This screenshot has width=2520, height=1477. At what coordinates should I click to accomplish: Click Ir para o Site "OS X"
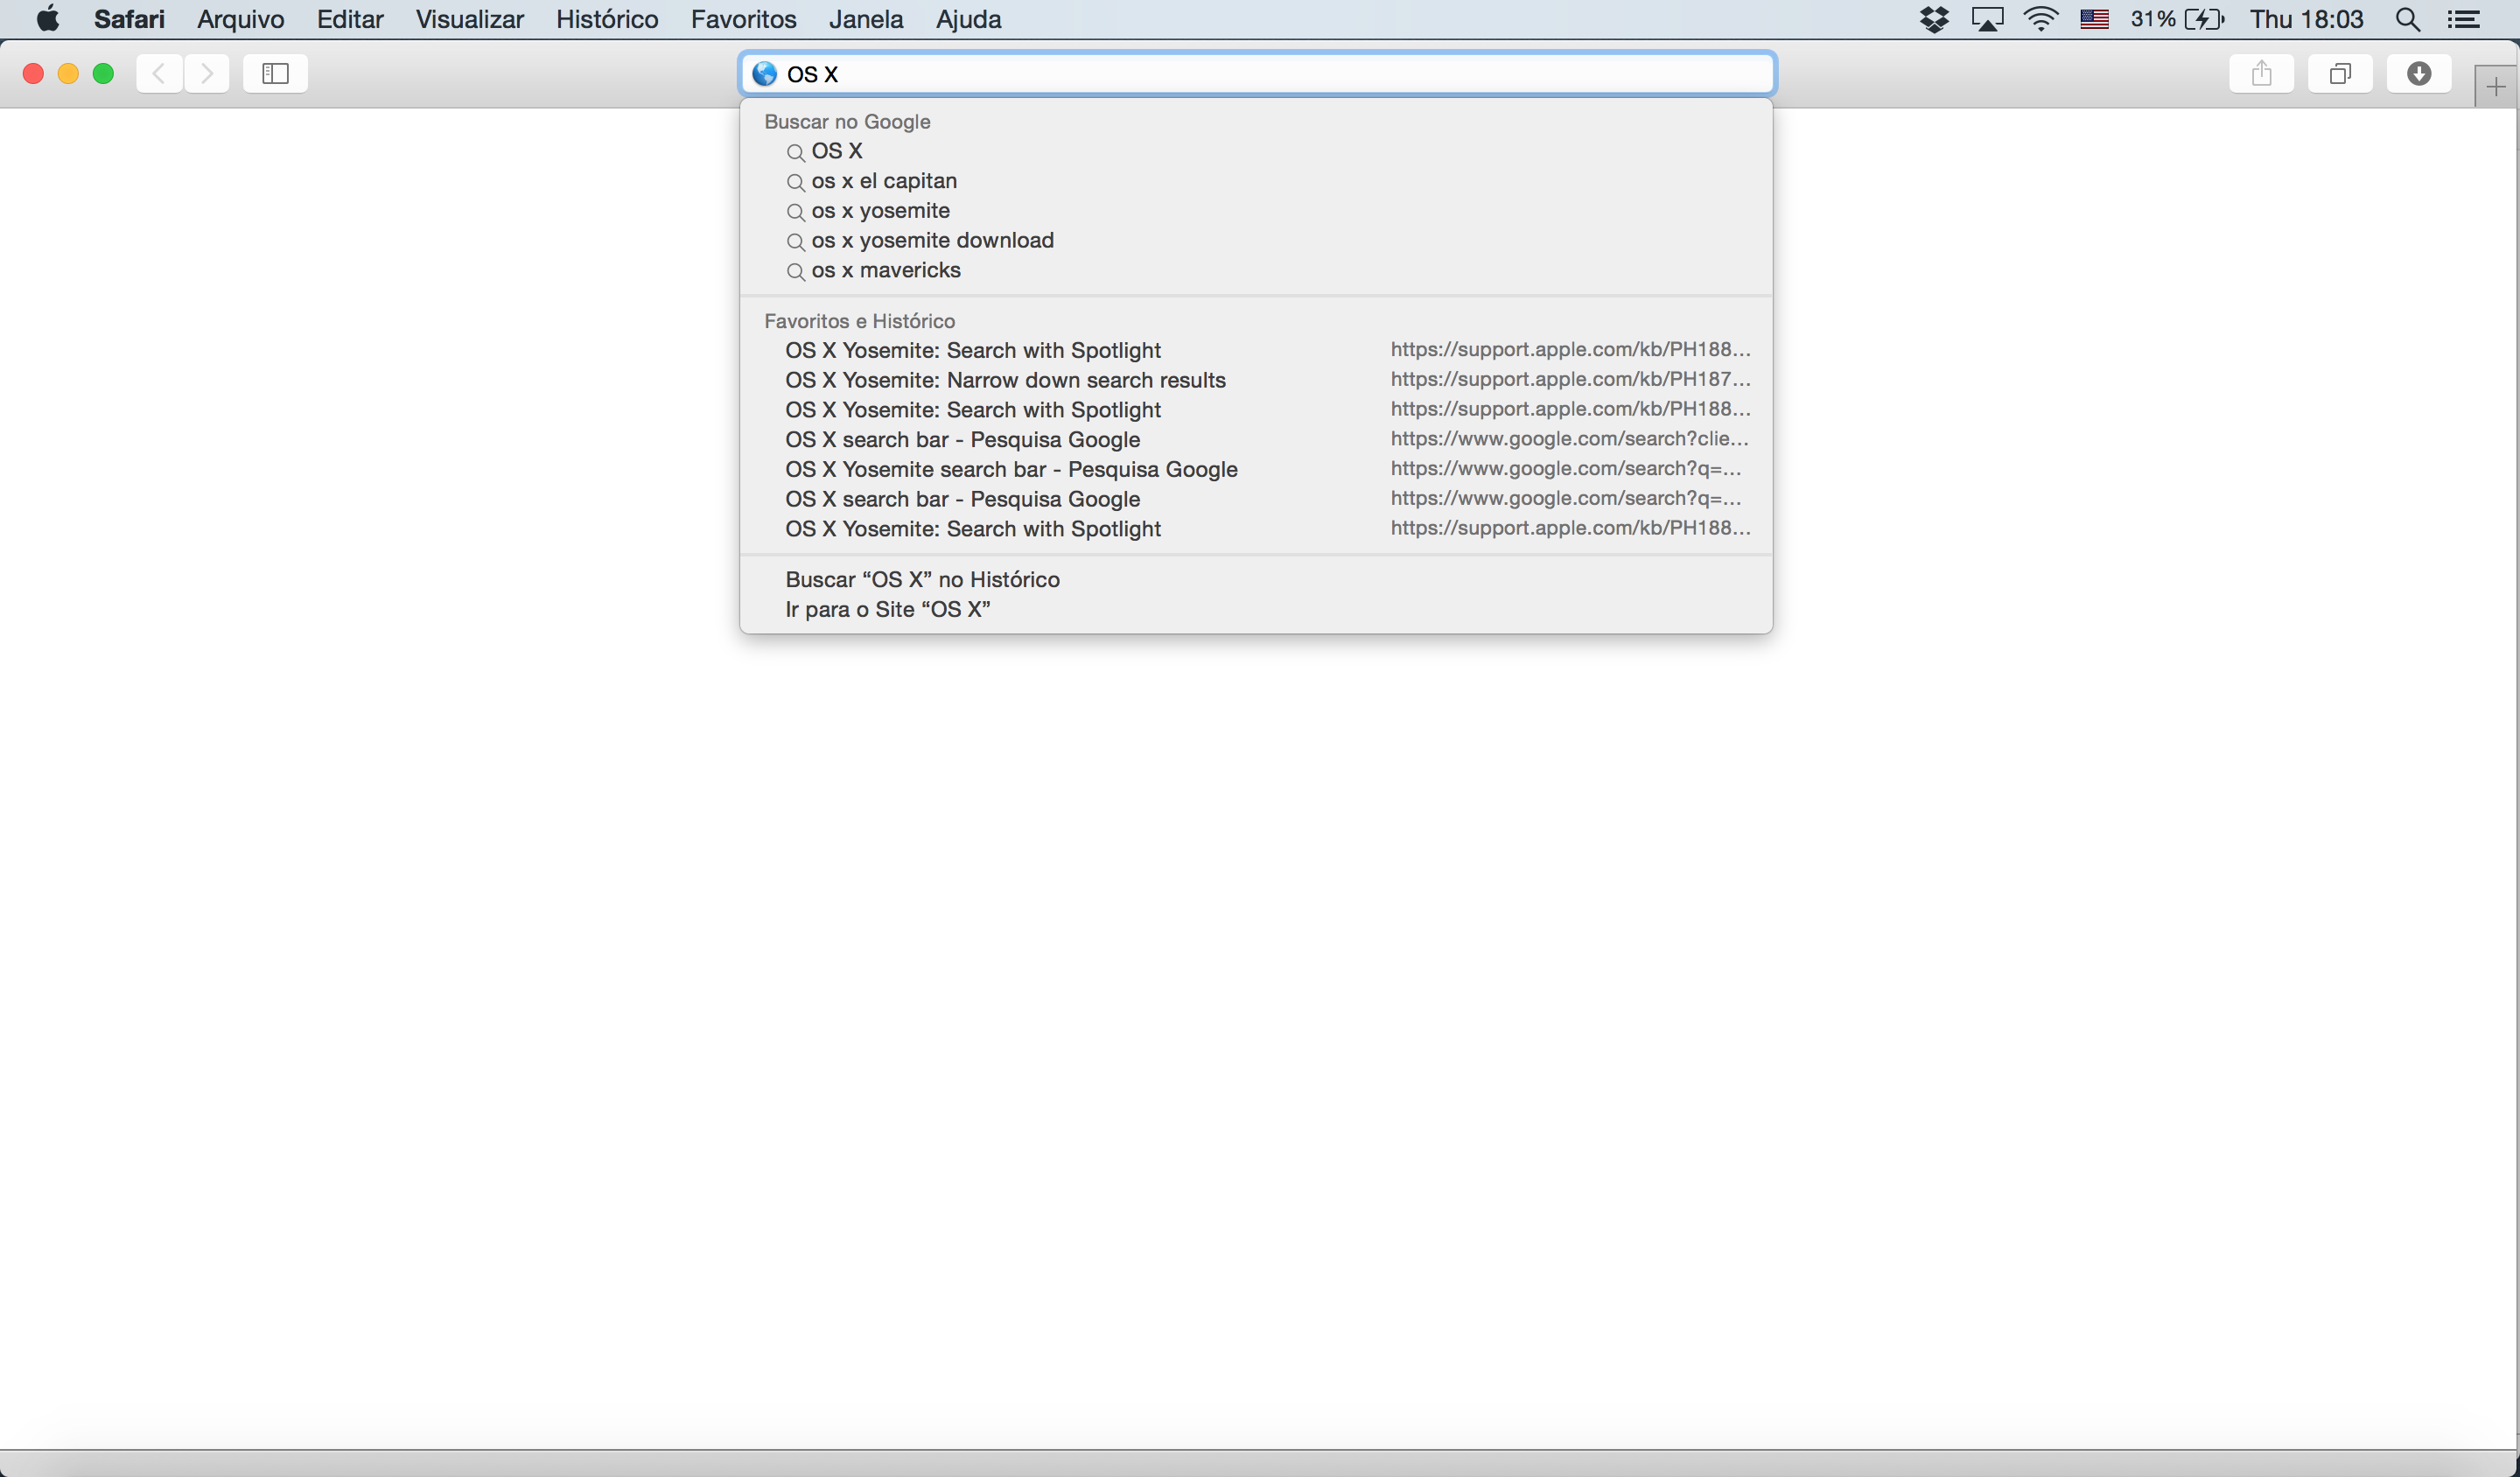click(x=1256, y=609)
